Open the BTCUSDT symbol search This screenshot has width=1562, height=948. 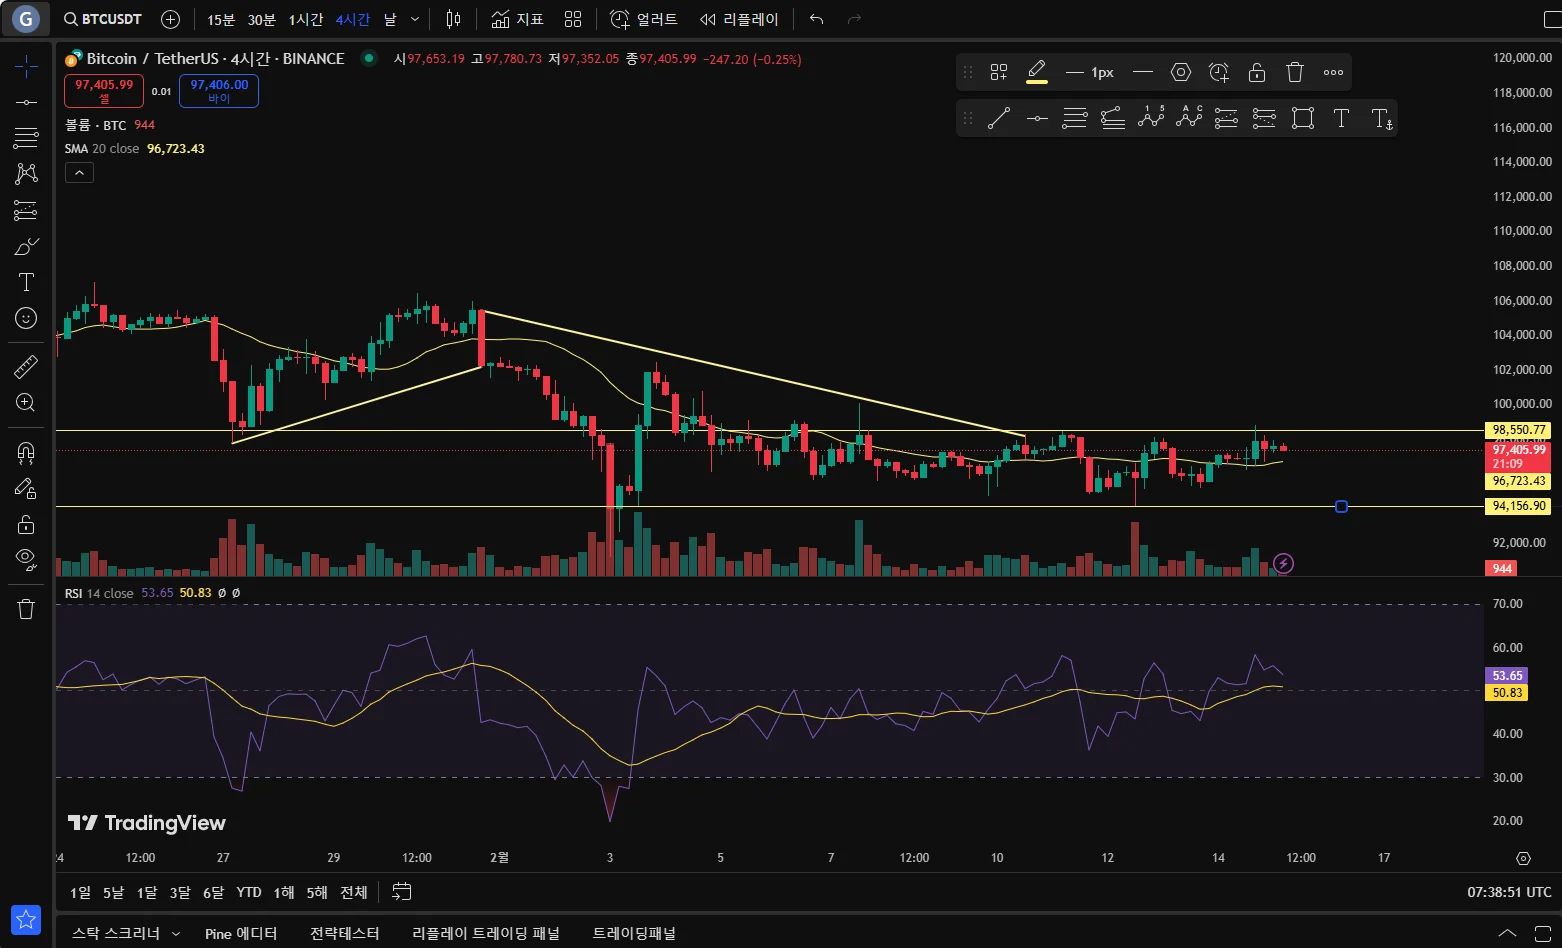(102, 19)
